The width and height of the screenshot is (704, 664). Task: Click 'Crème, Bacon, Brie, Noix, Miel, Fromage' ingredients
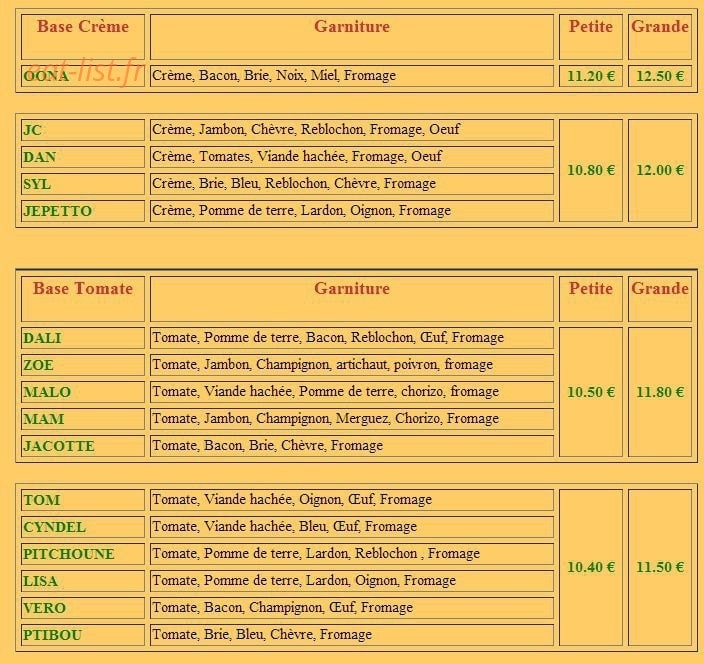[274, 75]
